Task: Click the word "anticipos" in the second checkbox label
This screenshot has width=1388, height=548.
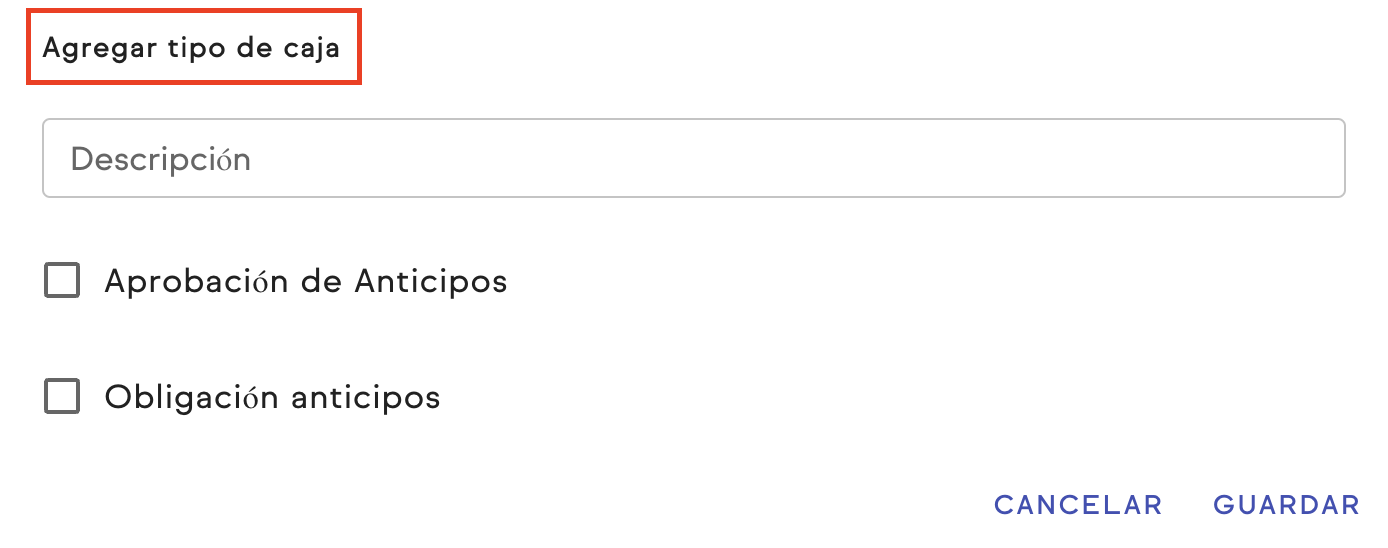Action: coord(365,397)
